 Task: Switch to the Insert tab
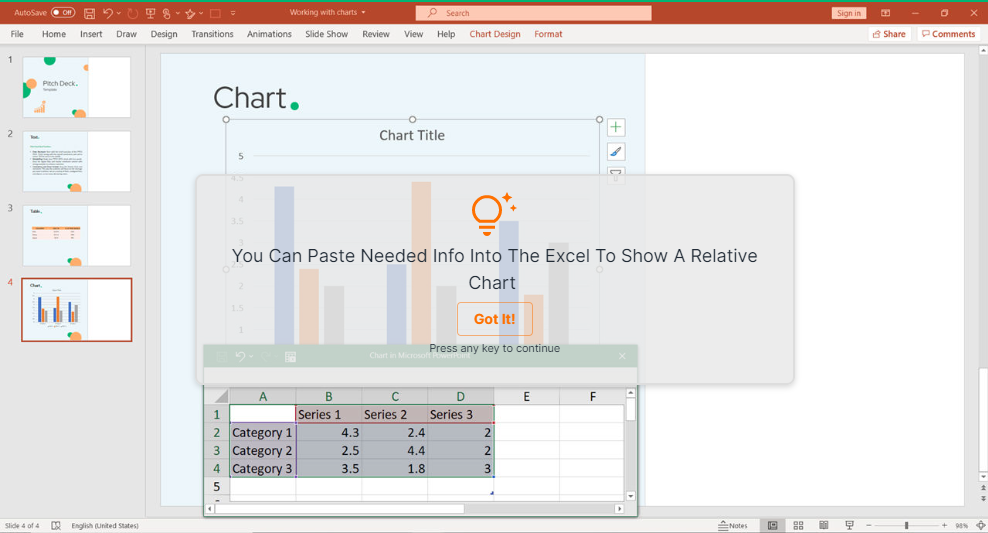pyautogui.click(x=91, y=34)
